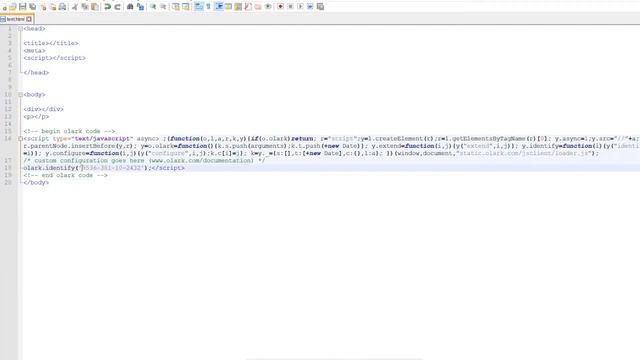Start macro recording with red dot
Image resolution: width=640 pixels, height=360 pixels.
280,7
